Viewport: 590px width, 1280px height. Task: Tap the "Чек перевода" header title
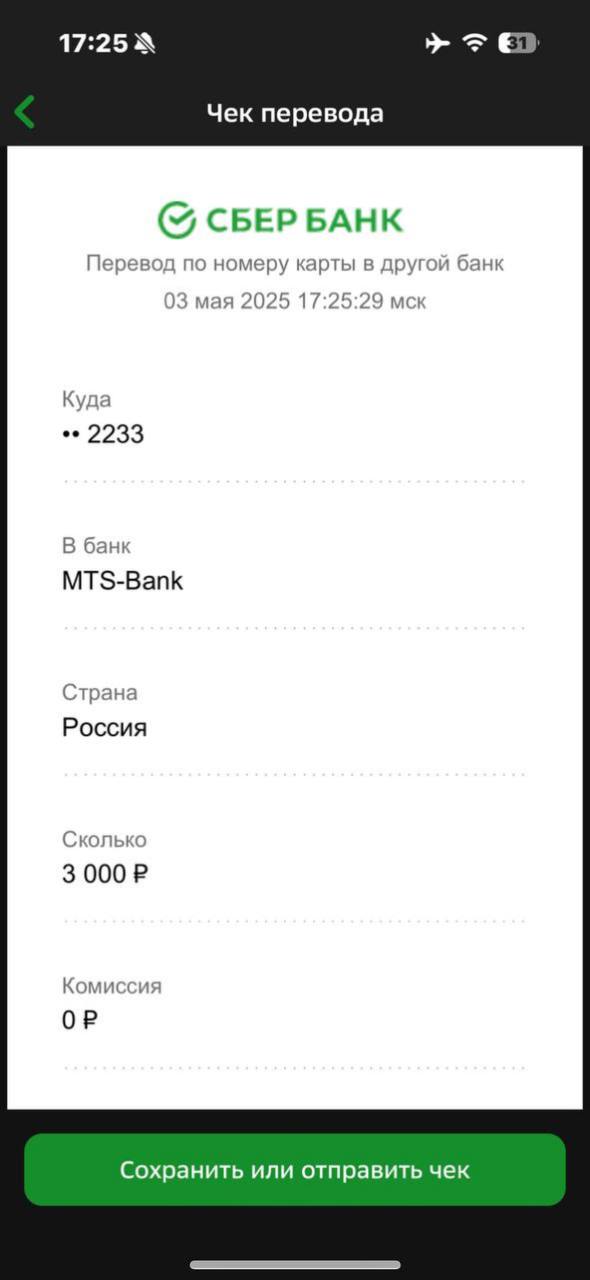point(295,113)
